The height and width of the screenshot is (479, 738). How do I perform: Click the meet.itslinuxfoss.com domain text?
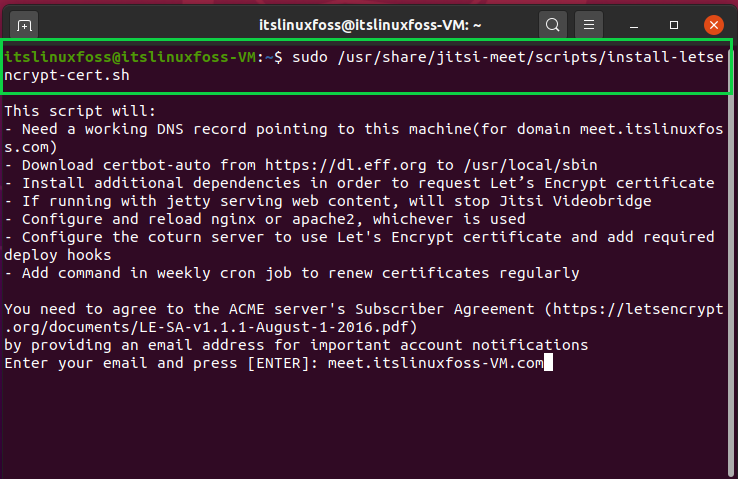(651, 129)
